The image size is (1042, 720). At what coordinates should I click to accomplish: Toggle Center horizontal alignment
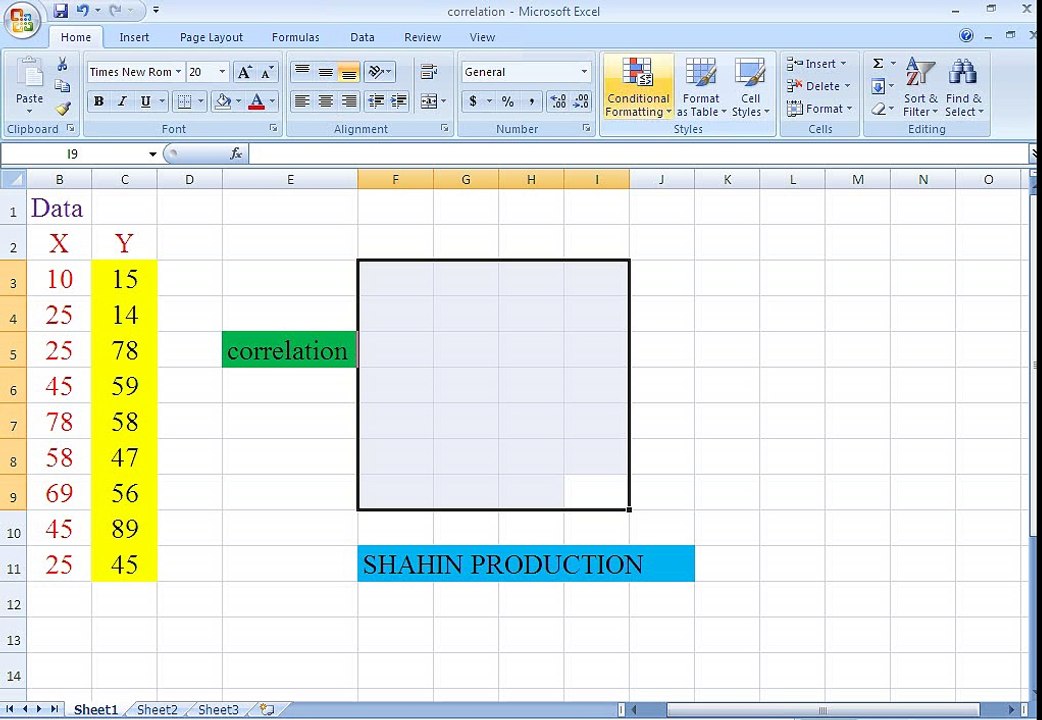[326, 101]
